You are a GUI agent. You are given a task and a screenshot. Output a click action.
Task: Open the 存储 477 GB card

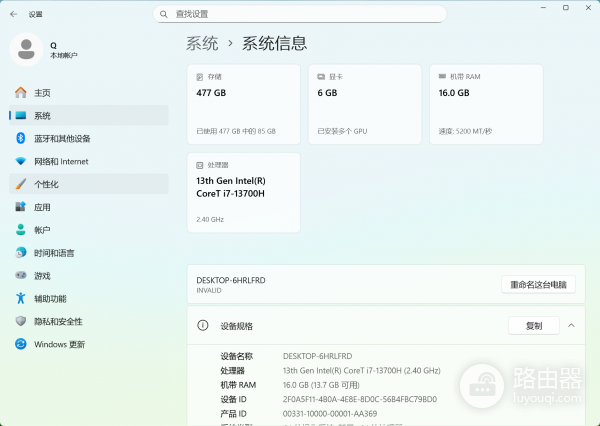point(244,104)
